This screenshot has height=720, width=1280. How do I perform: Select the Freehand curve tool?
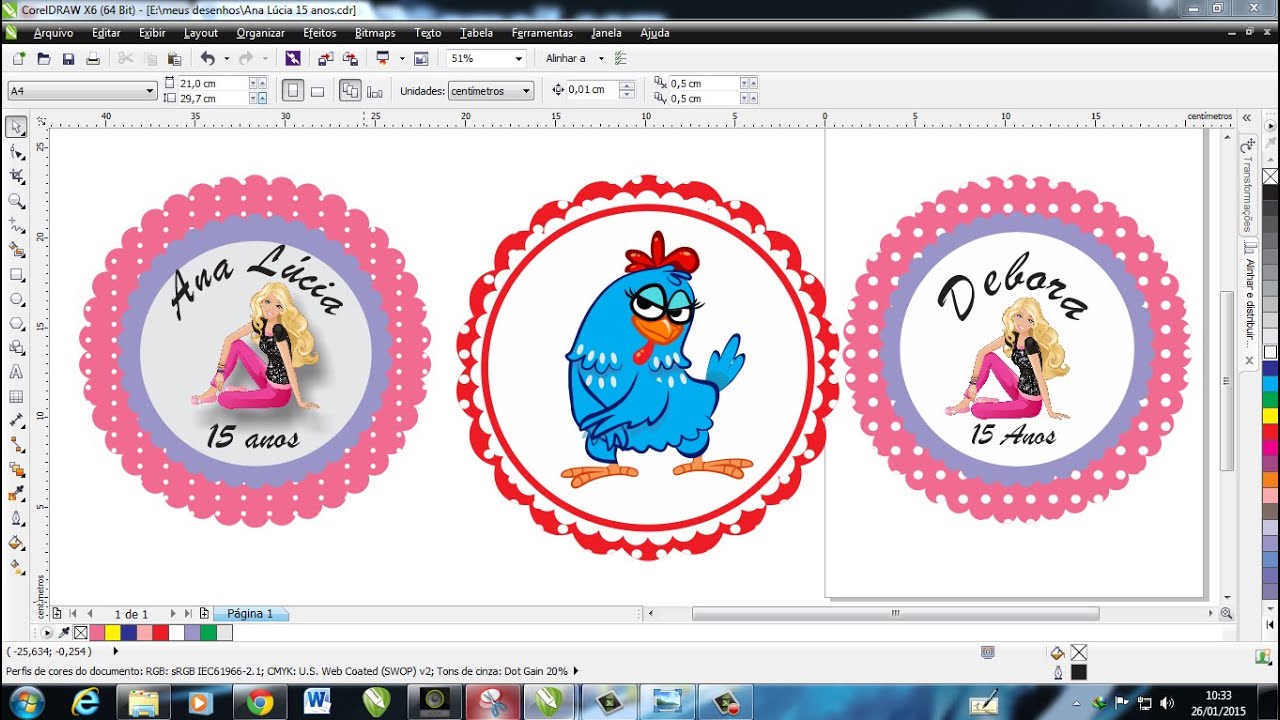[x=16, y=225]
